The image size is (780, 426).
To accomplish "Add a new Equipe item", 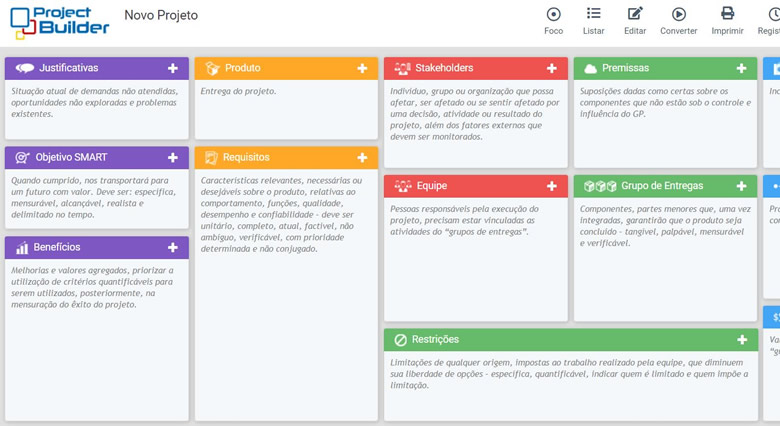I will (552, 186).
